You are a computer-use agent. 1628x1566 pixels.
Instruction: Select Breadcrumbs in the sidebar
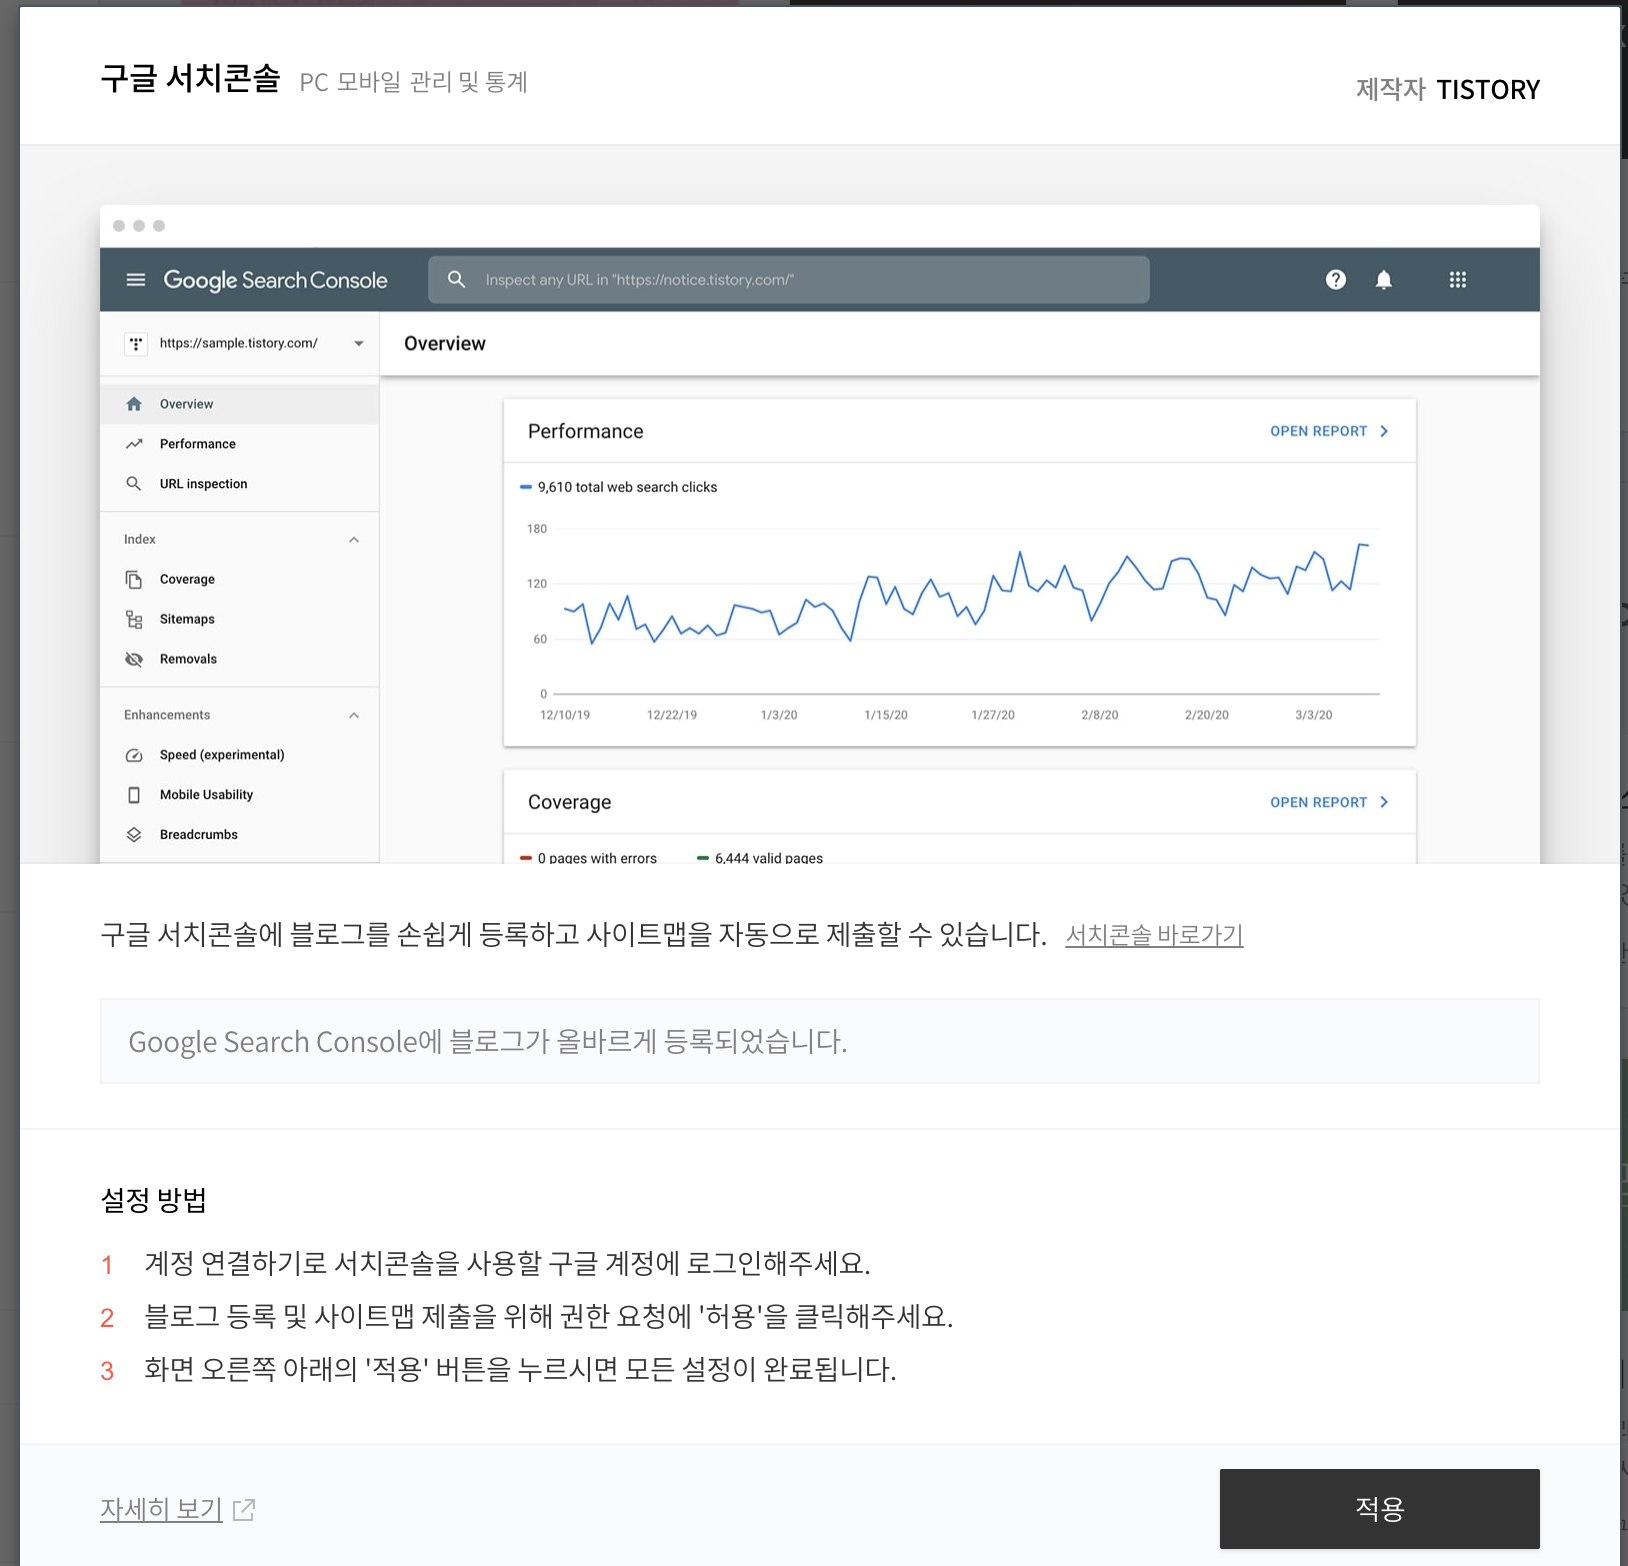240,835
